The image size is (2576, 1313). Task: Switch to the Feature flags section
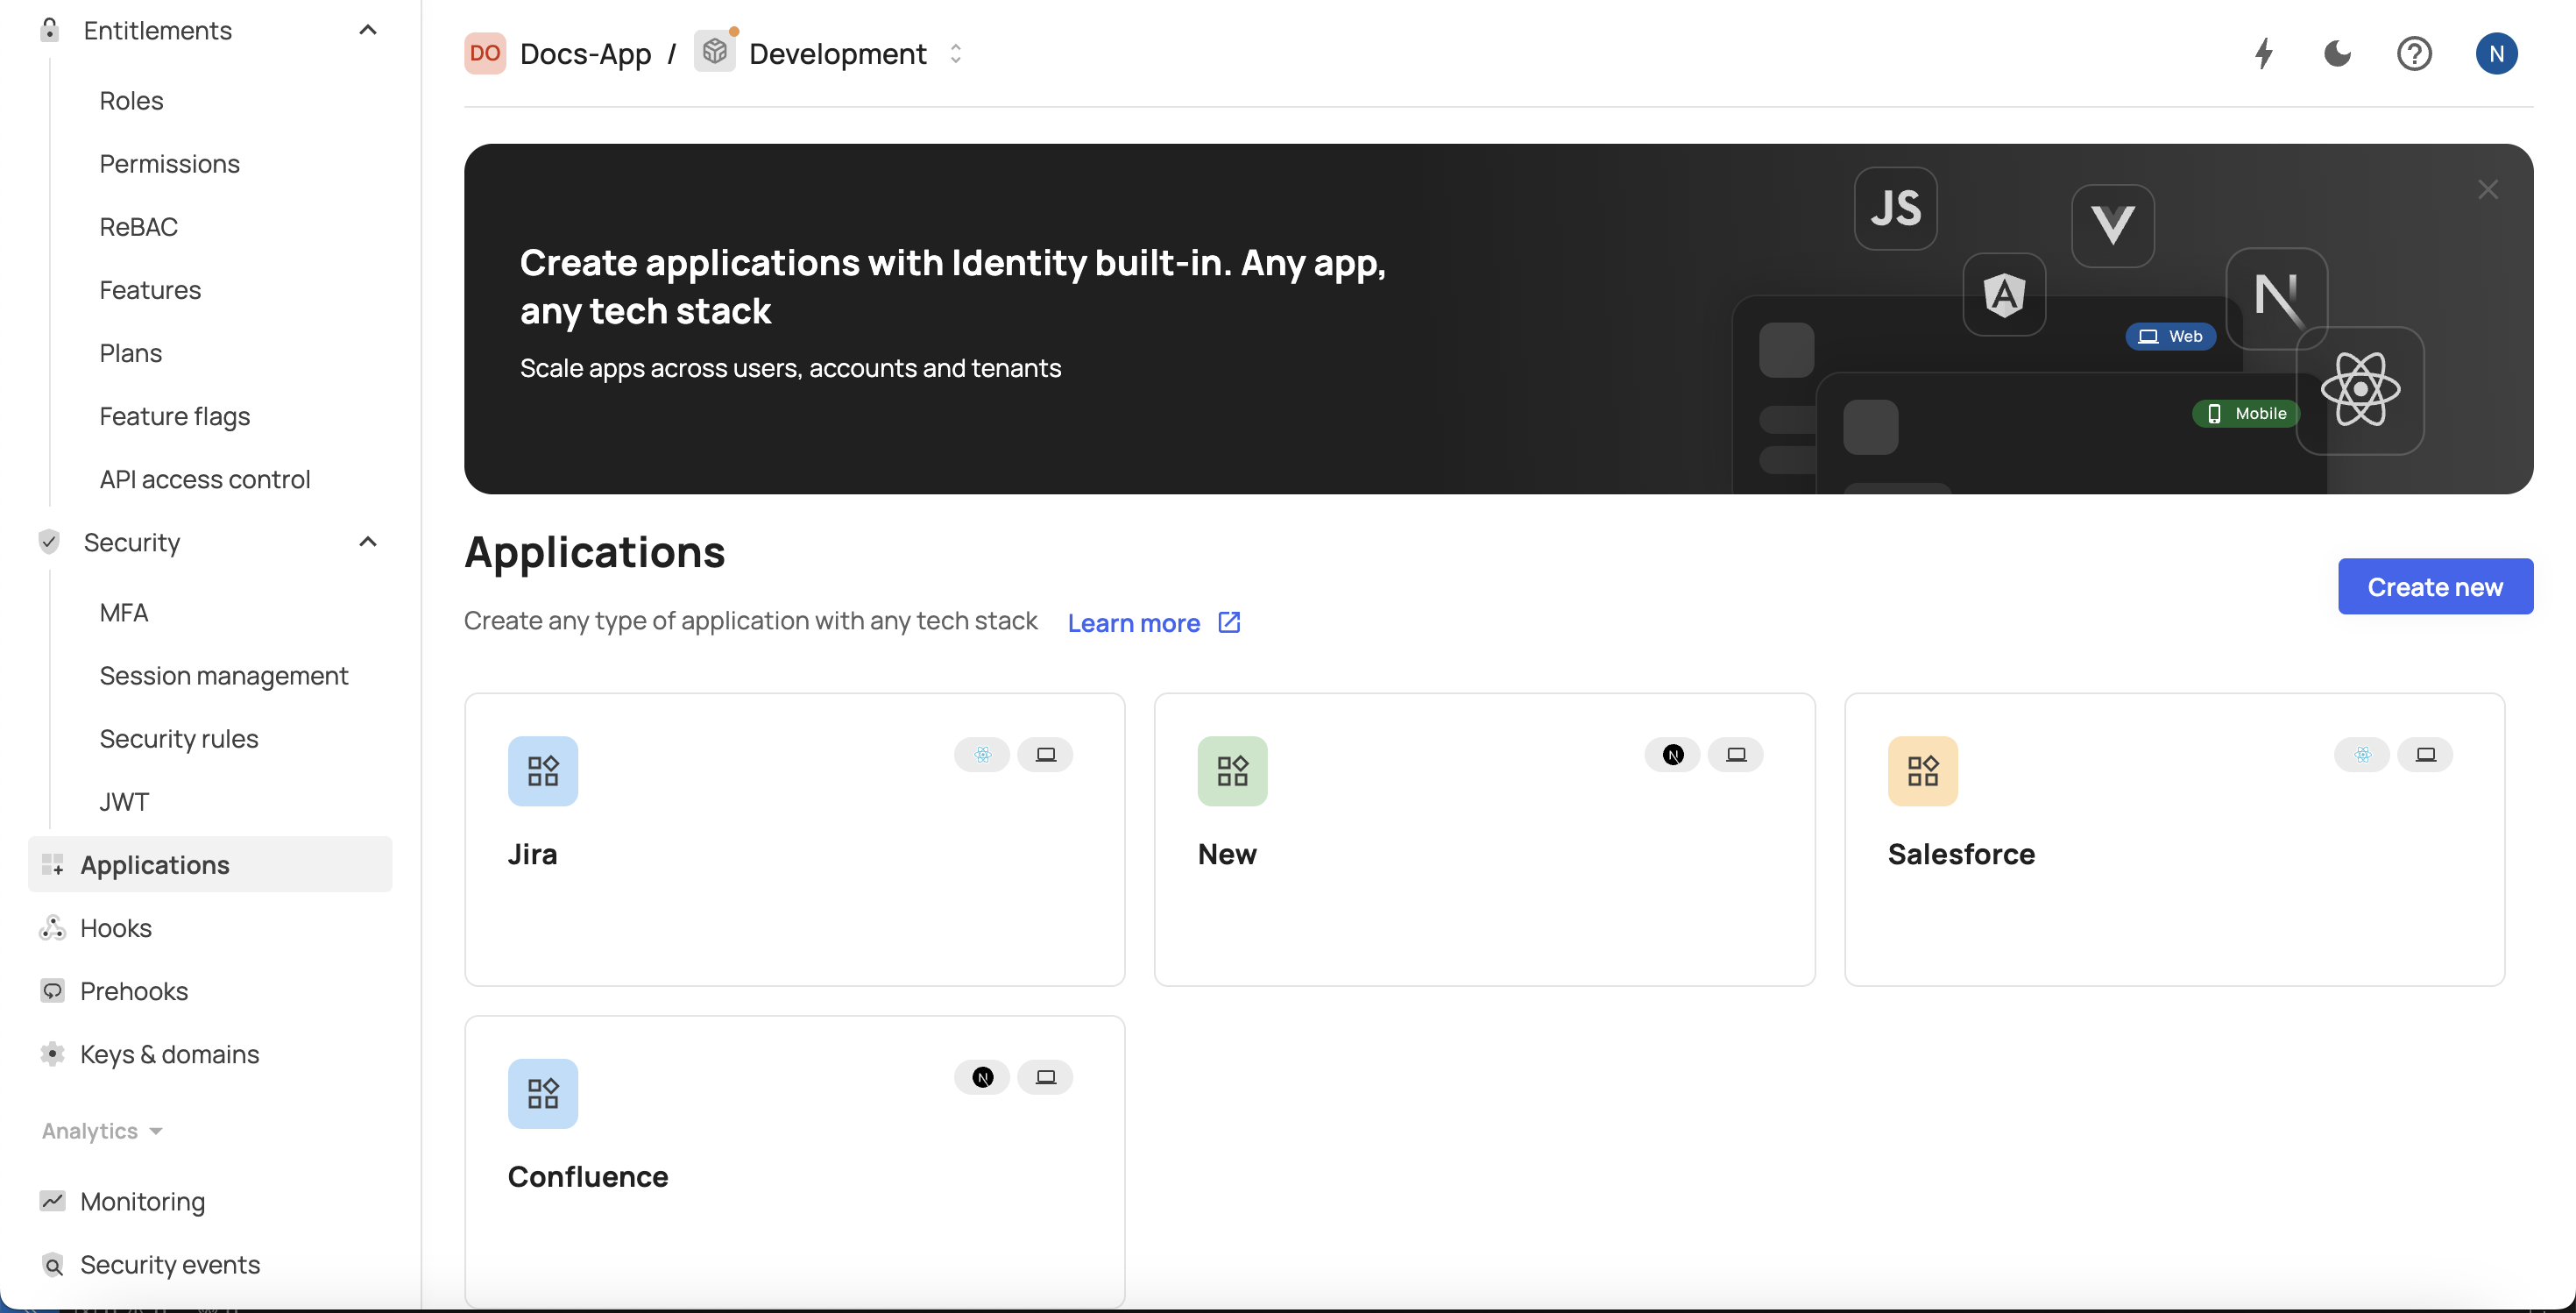click(x=175, y=416)
